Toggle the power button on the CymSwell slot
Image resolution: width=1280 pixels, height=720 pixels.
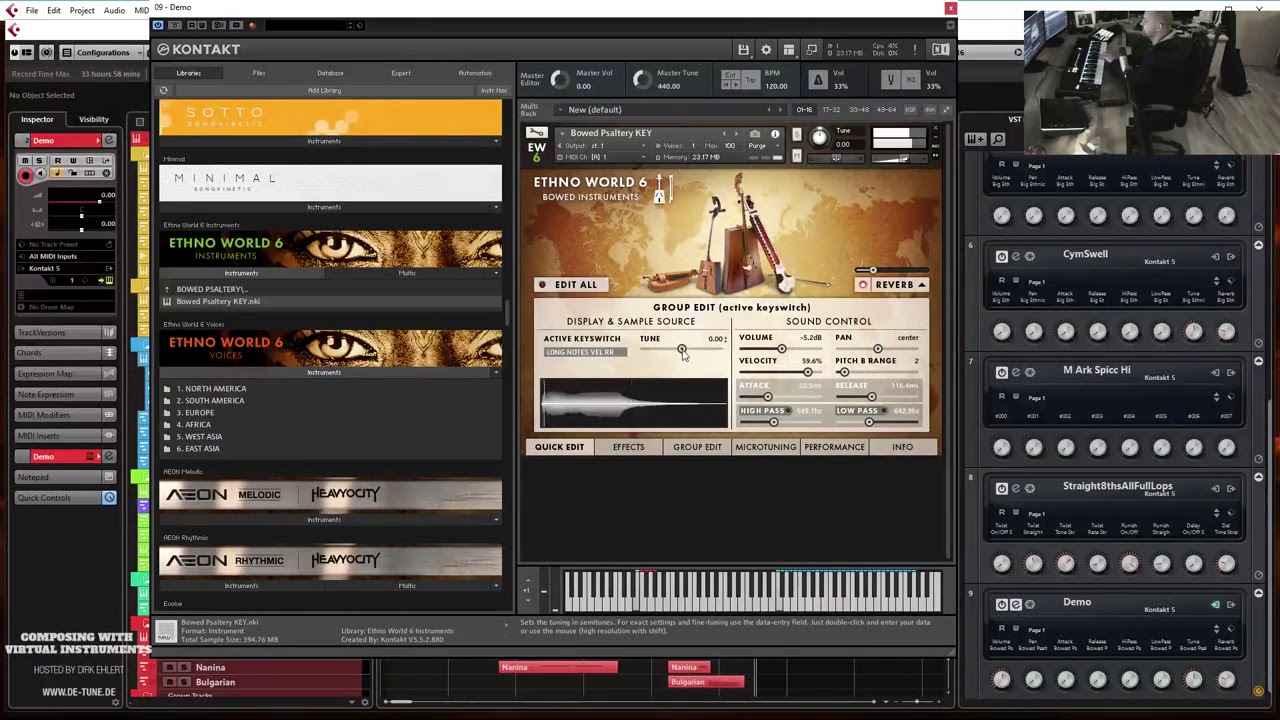[x=1001, y=256]
